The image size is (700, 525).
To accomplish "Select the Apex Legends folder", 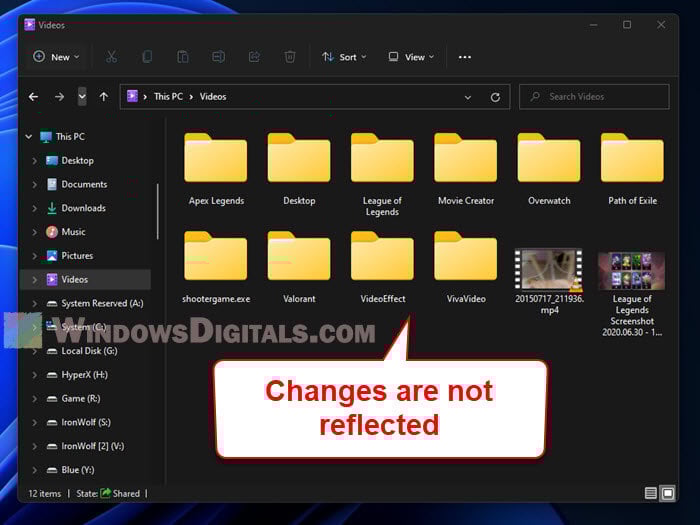I will point(216,169).
